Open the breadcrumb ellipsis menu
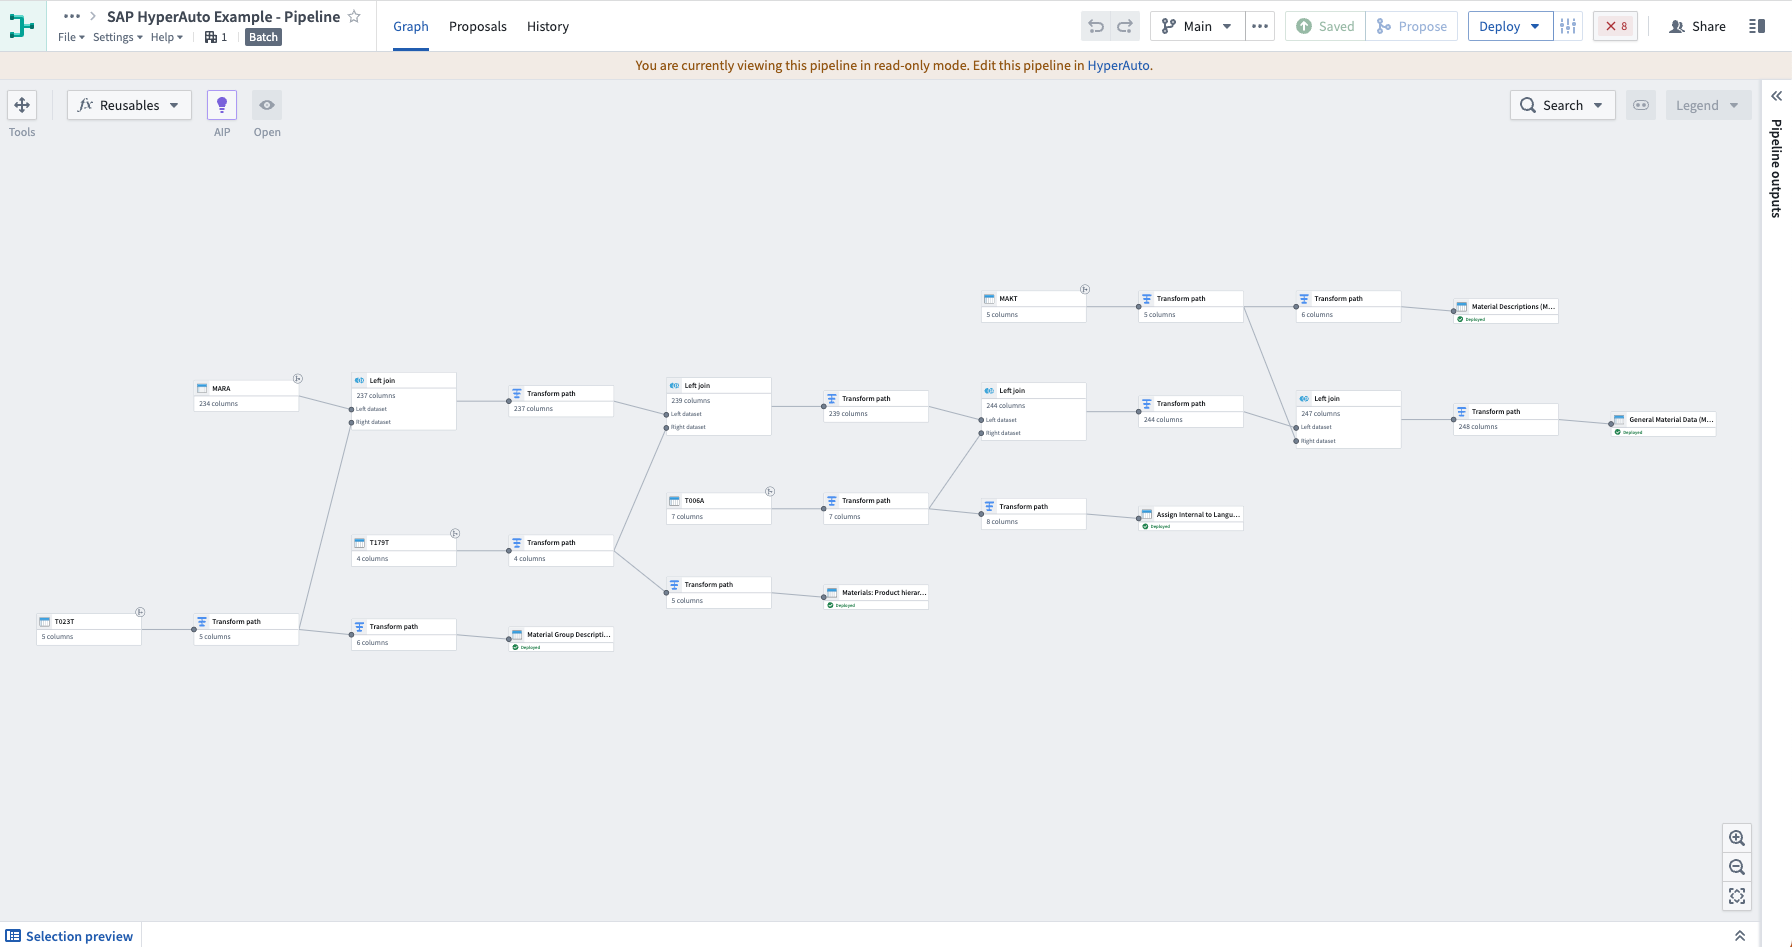Screen dimensions: 1792x947 click(72, 16)
